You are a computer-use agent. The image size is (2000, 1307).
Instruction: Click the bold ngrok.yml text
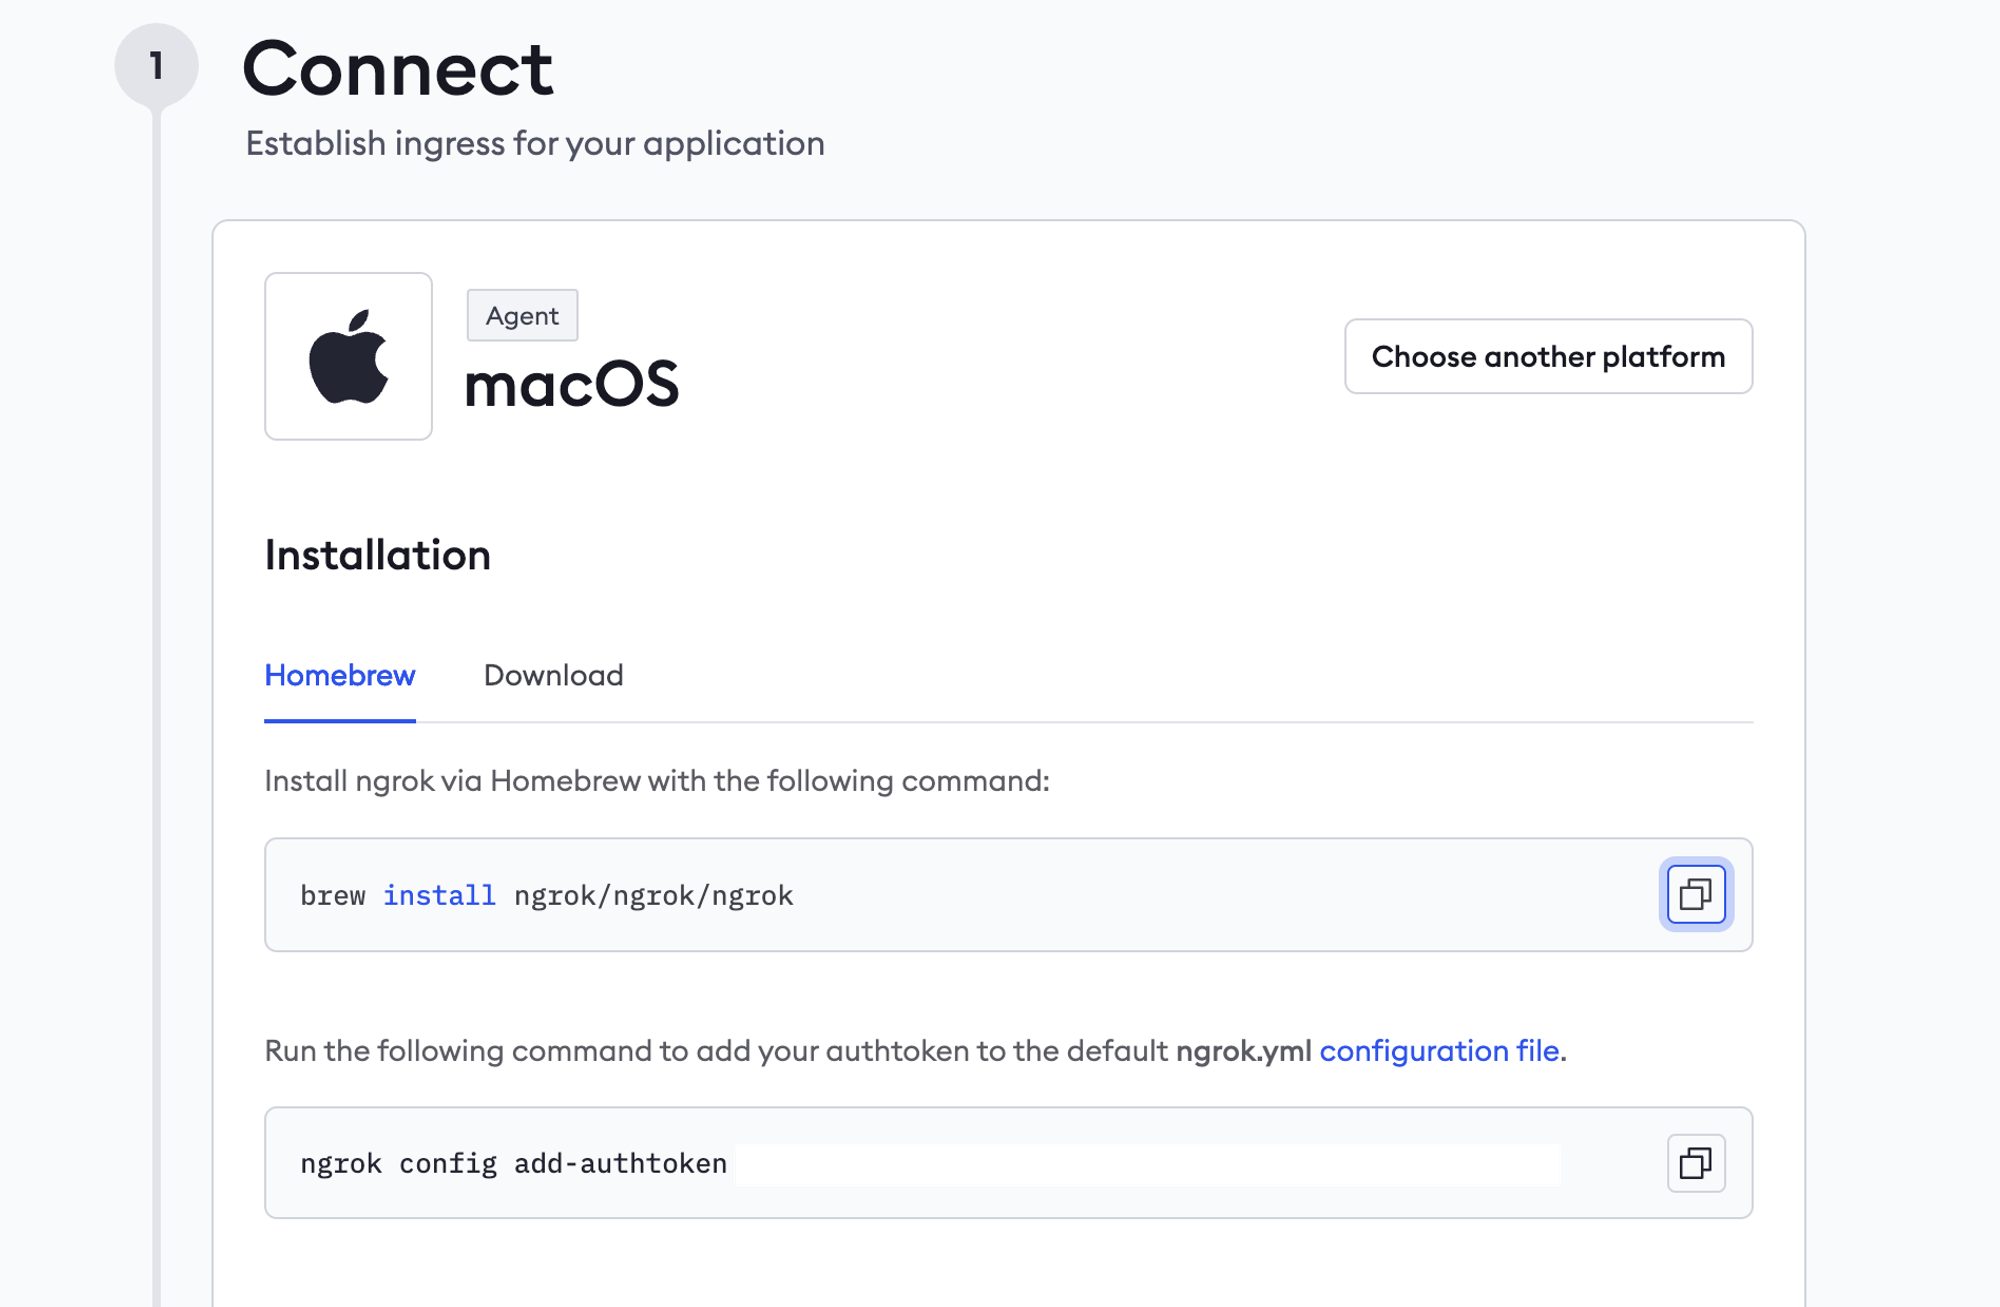tap(1243, 1051)
